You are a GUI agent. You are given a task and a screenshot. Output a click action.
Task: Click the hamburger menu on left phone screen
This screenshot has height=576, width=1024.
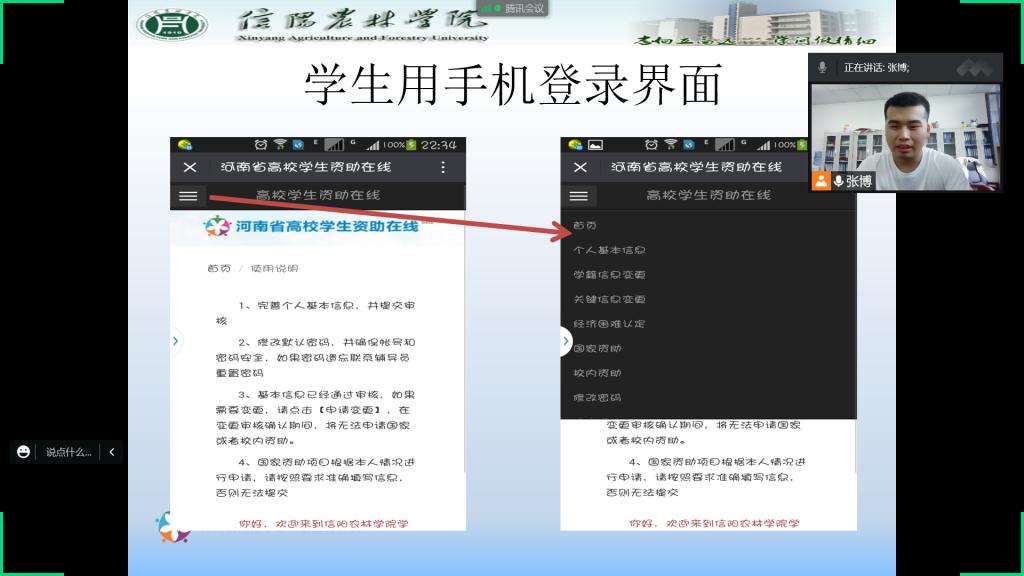coord(188,196)
